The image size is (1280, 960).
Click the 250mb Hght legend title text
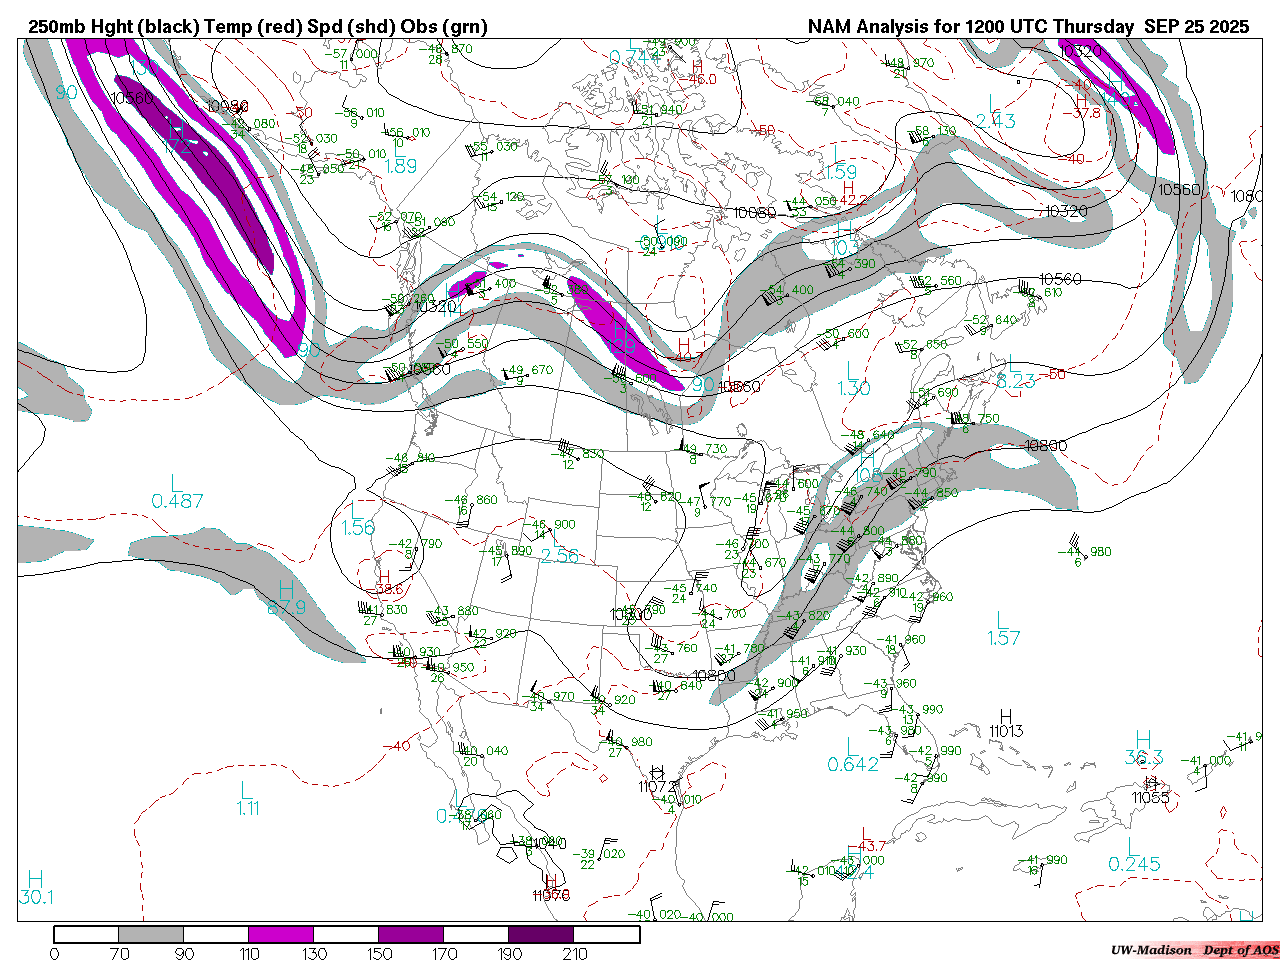tap(258, 27)
